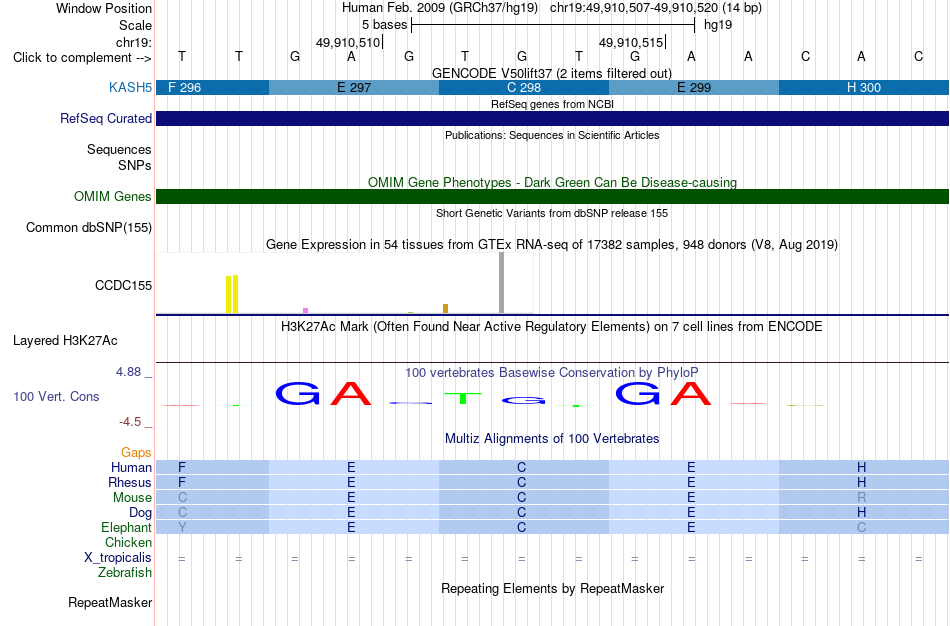Click the '5 bases' scale text
The image size is (950, 626).
pyautogui.click(x=385, y=25)
